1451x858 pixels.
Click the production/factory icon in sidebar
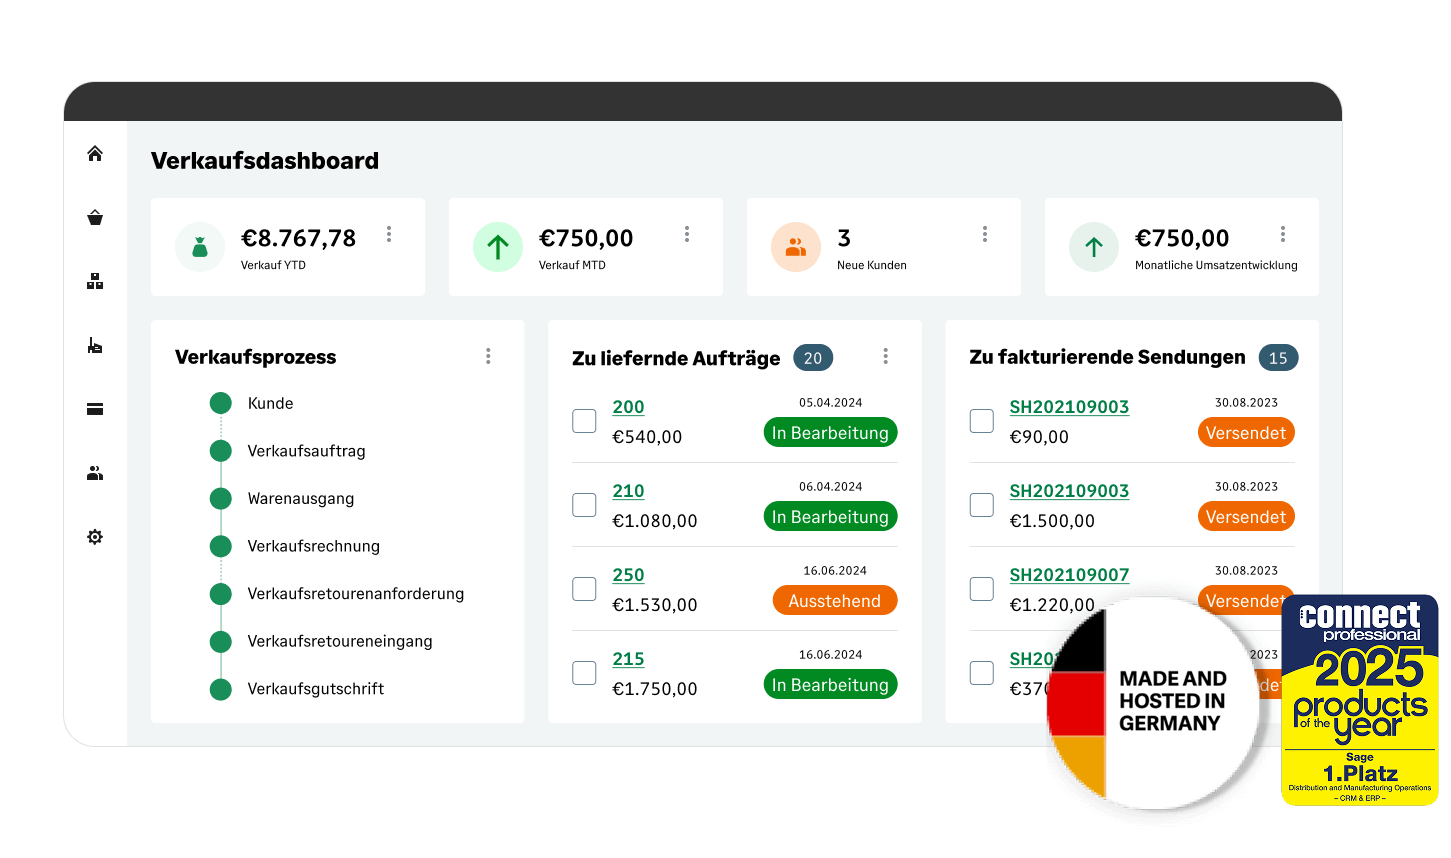pos(94,345)
